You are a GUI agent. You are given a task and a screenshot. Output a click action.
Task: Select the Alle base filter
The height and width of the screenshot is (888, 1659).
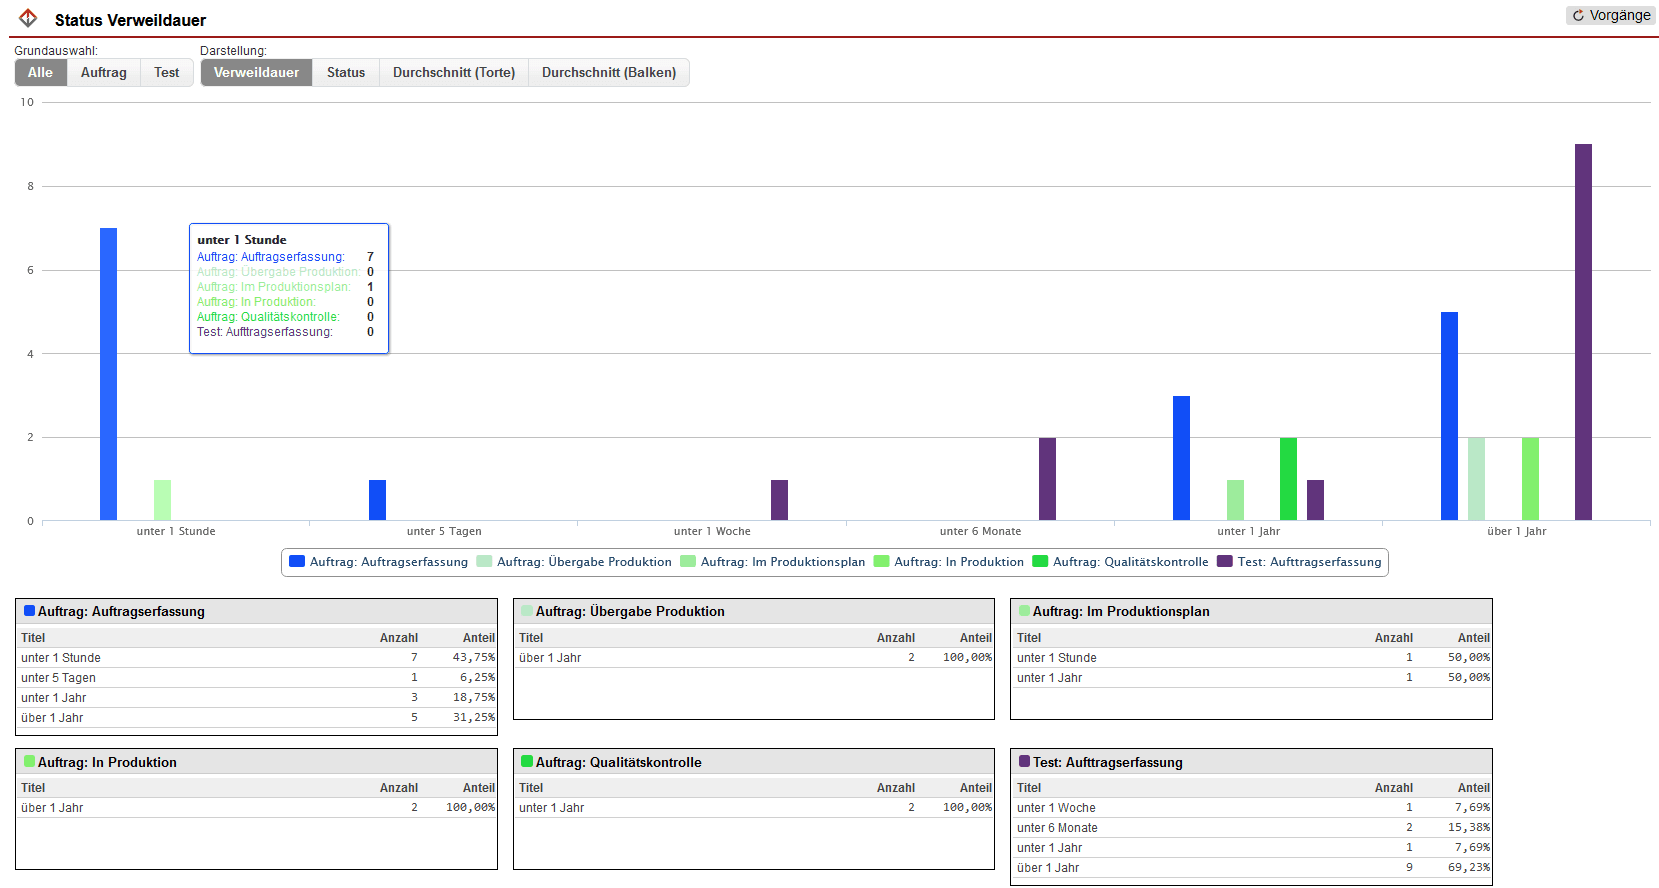[40, 72]
